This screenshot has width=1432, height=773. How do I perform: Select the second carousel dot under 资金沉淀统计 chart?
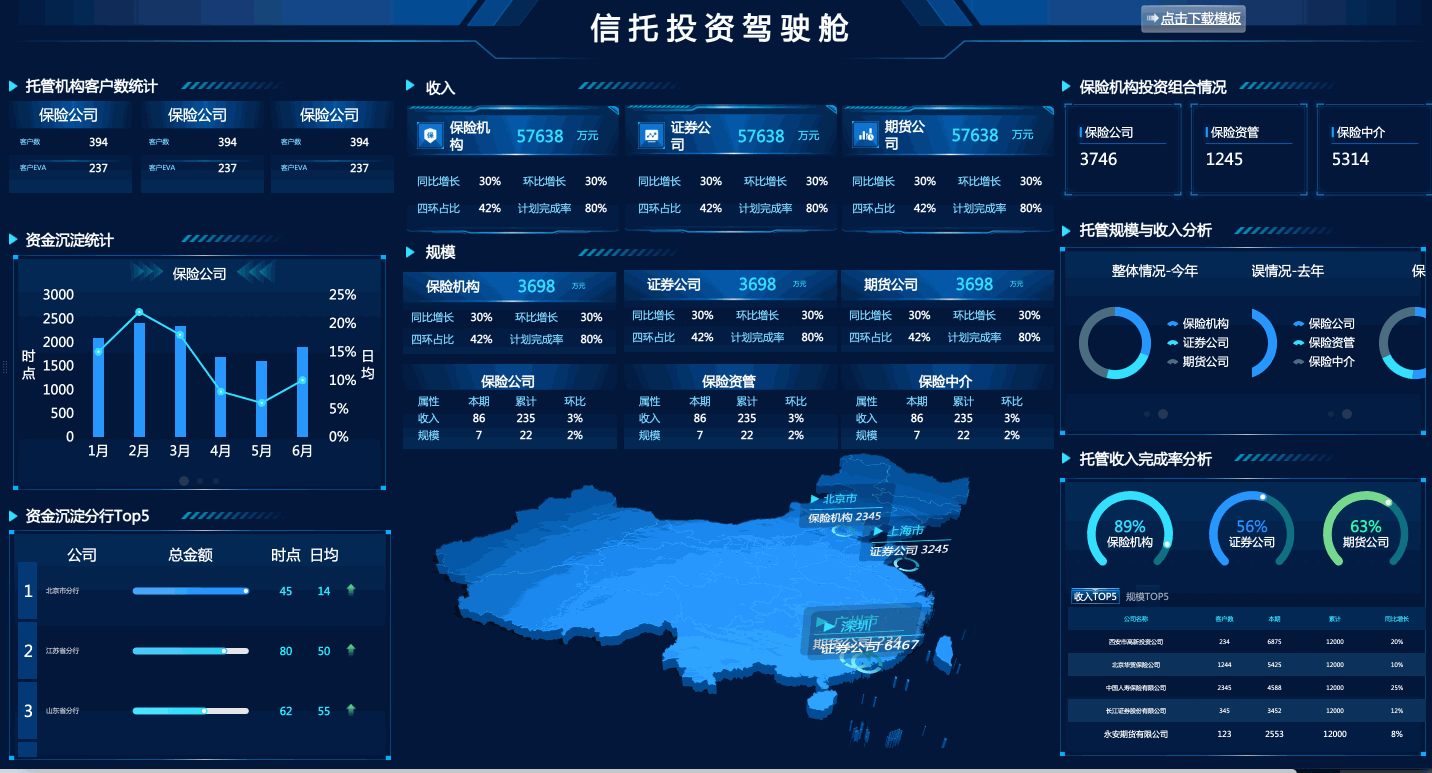[200, 481]
